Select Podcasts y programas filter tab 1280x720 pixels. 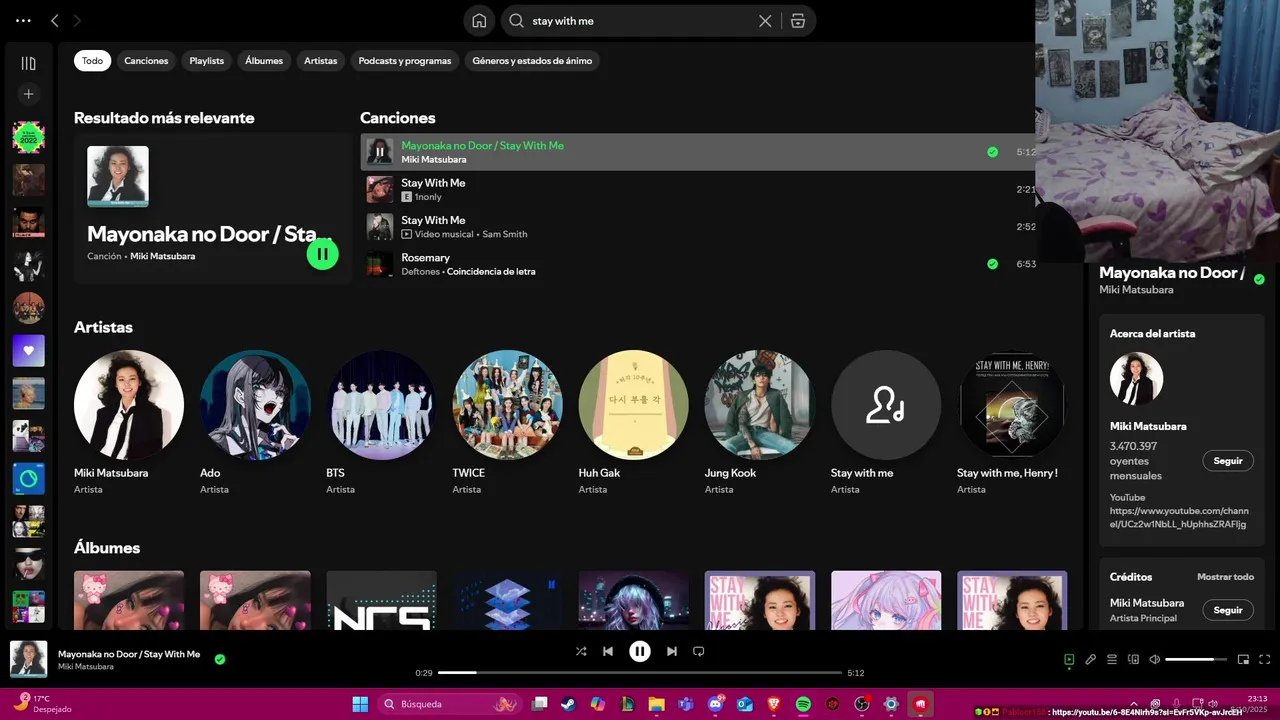pyautogui.click(x=405, y=61)
